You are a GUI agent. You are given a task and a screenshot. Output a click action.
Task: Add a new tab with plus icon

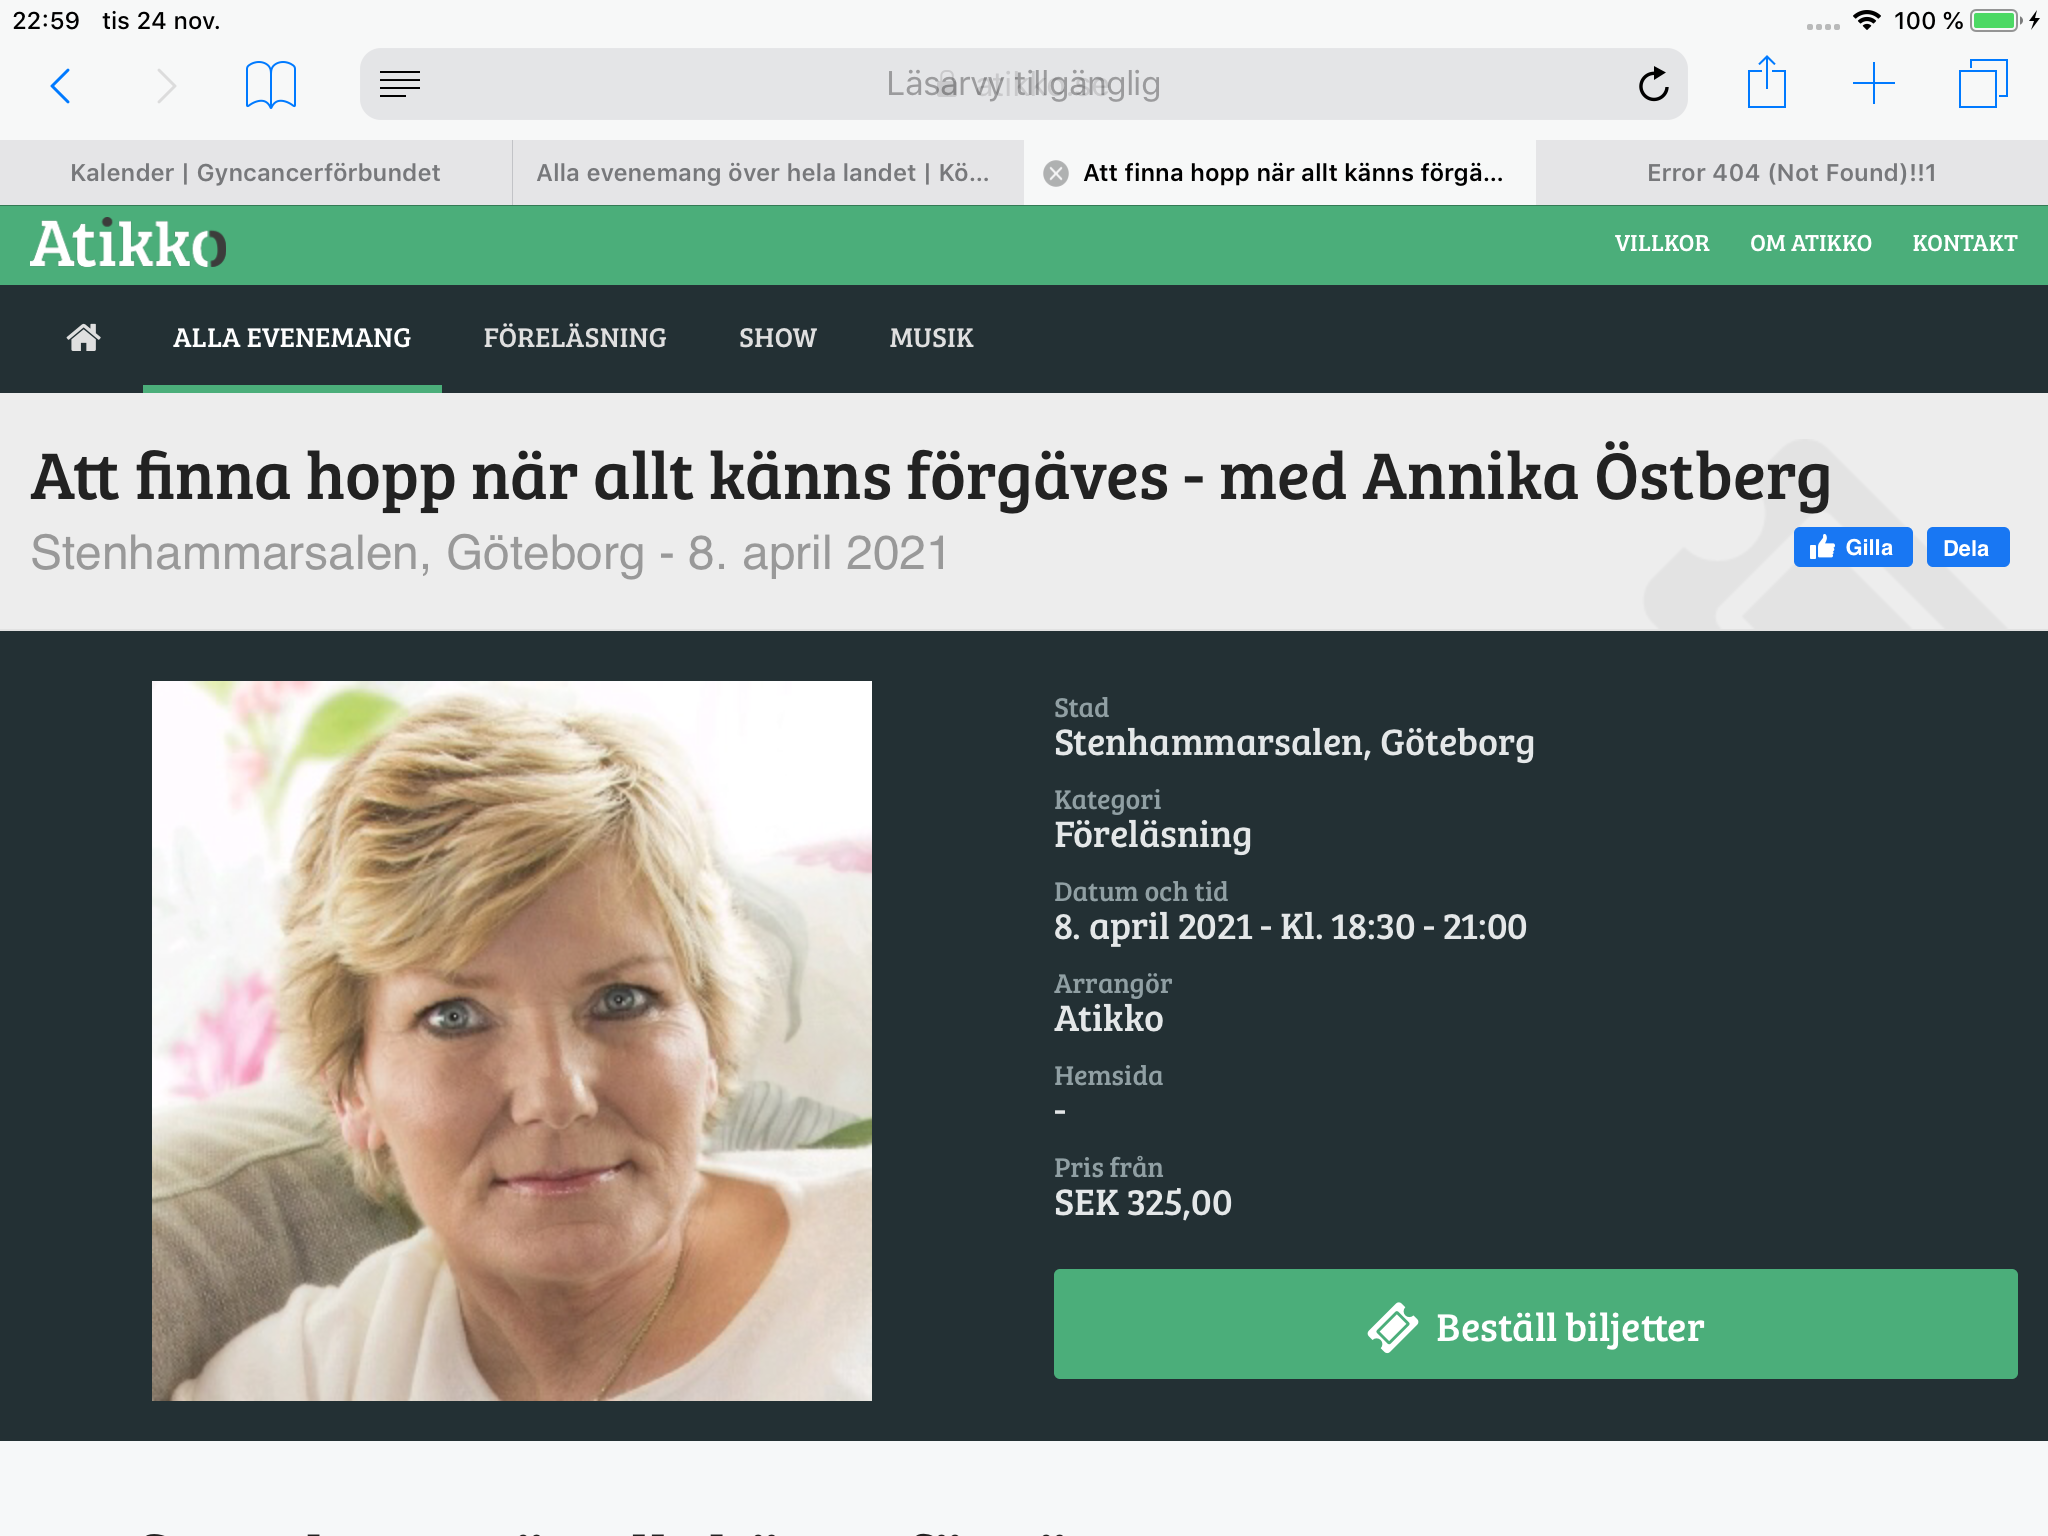tap(1874, 84)
